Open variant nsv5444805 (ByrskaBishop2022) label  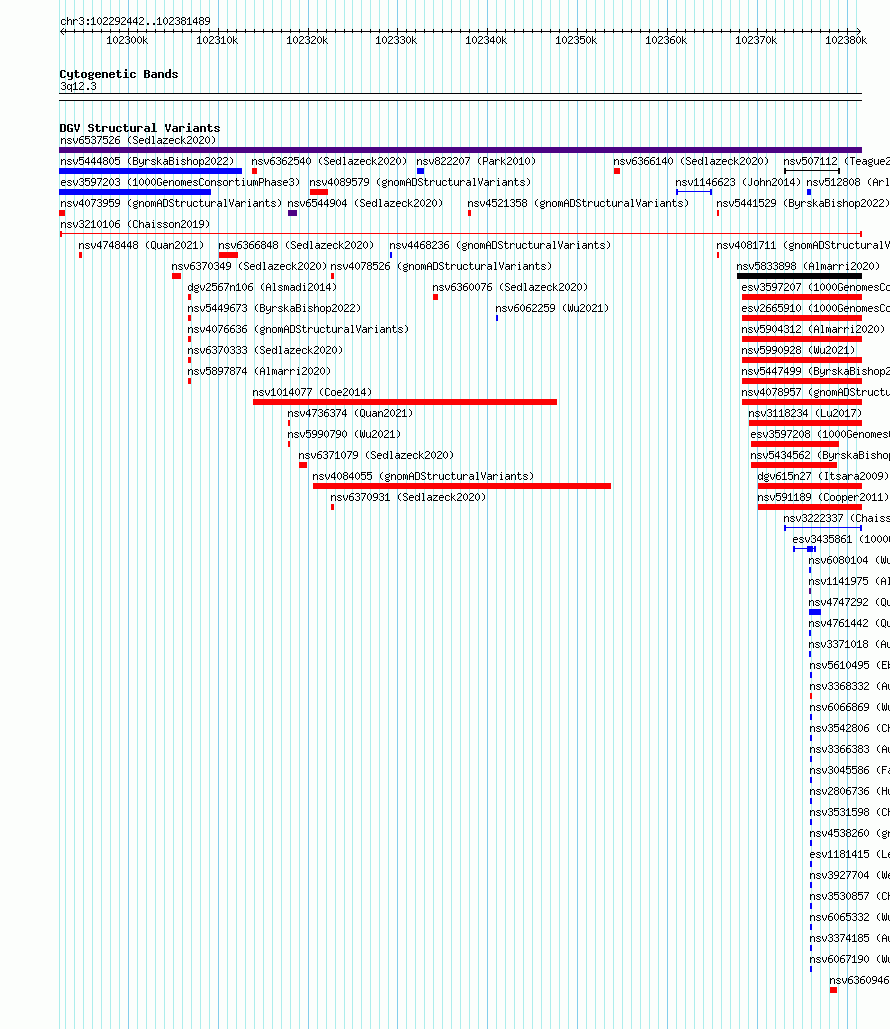coord(147,161)
